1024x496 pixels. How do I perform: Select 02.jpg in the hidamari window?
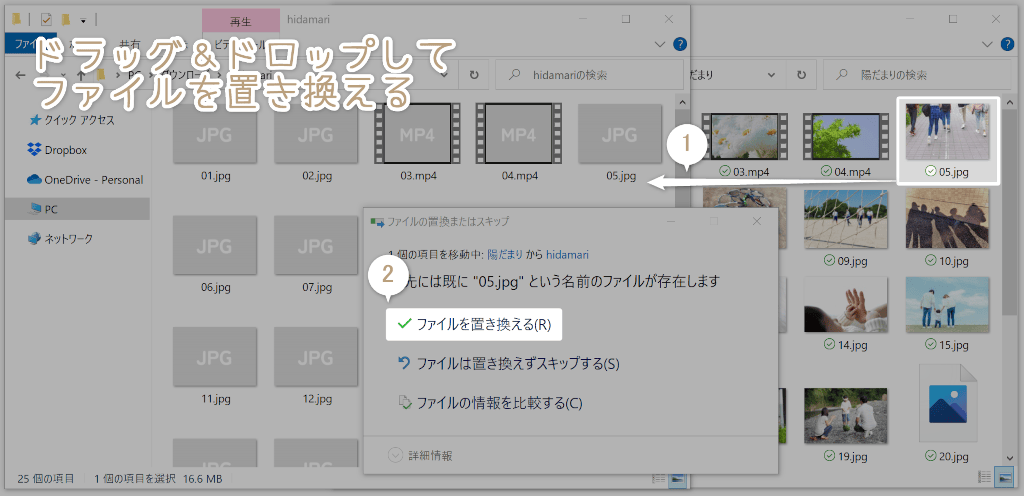[x=315, y=142]
